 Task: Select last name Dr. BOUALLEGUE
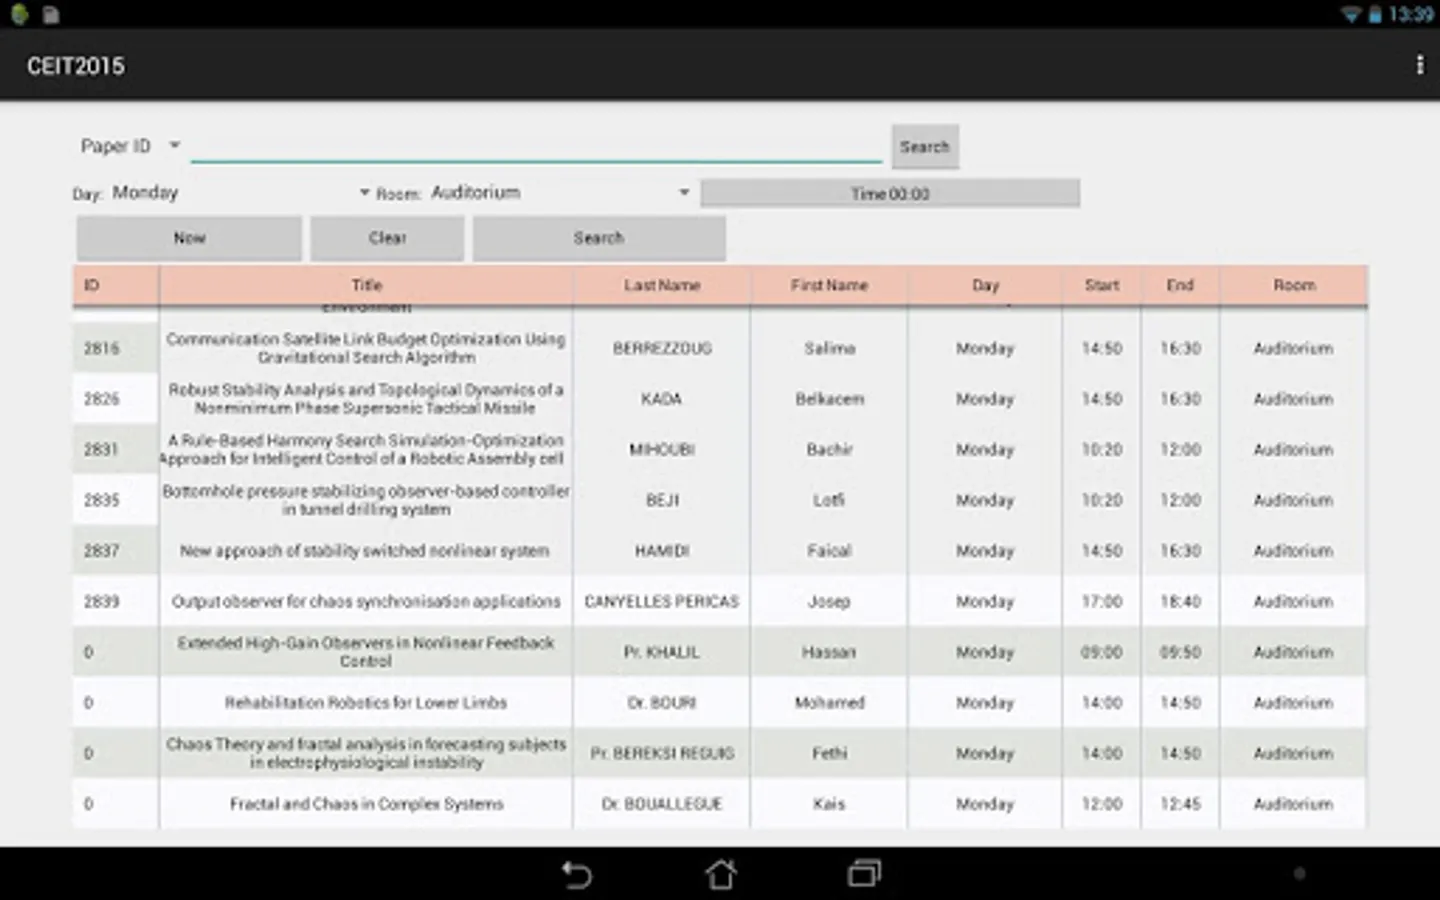point(662,804)
